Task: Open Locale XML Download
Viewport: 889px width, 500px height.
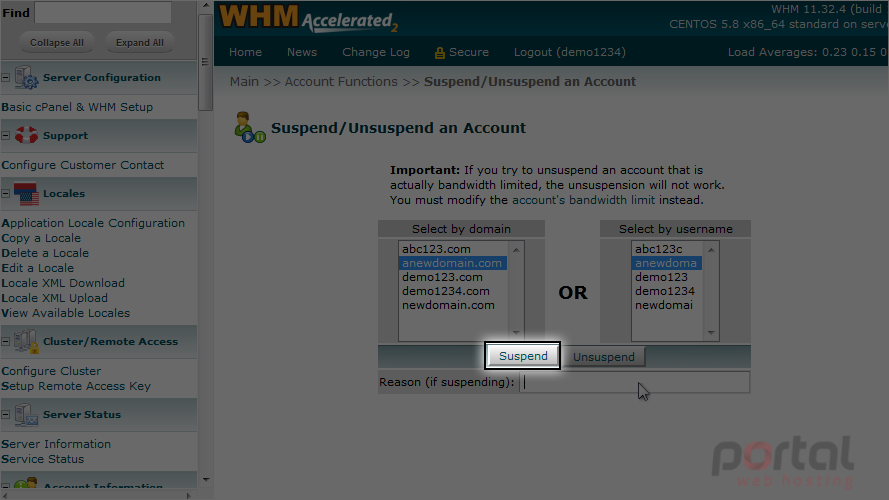Action: pyautogui.click(x=63, y=283)
